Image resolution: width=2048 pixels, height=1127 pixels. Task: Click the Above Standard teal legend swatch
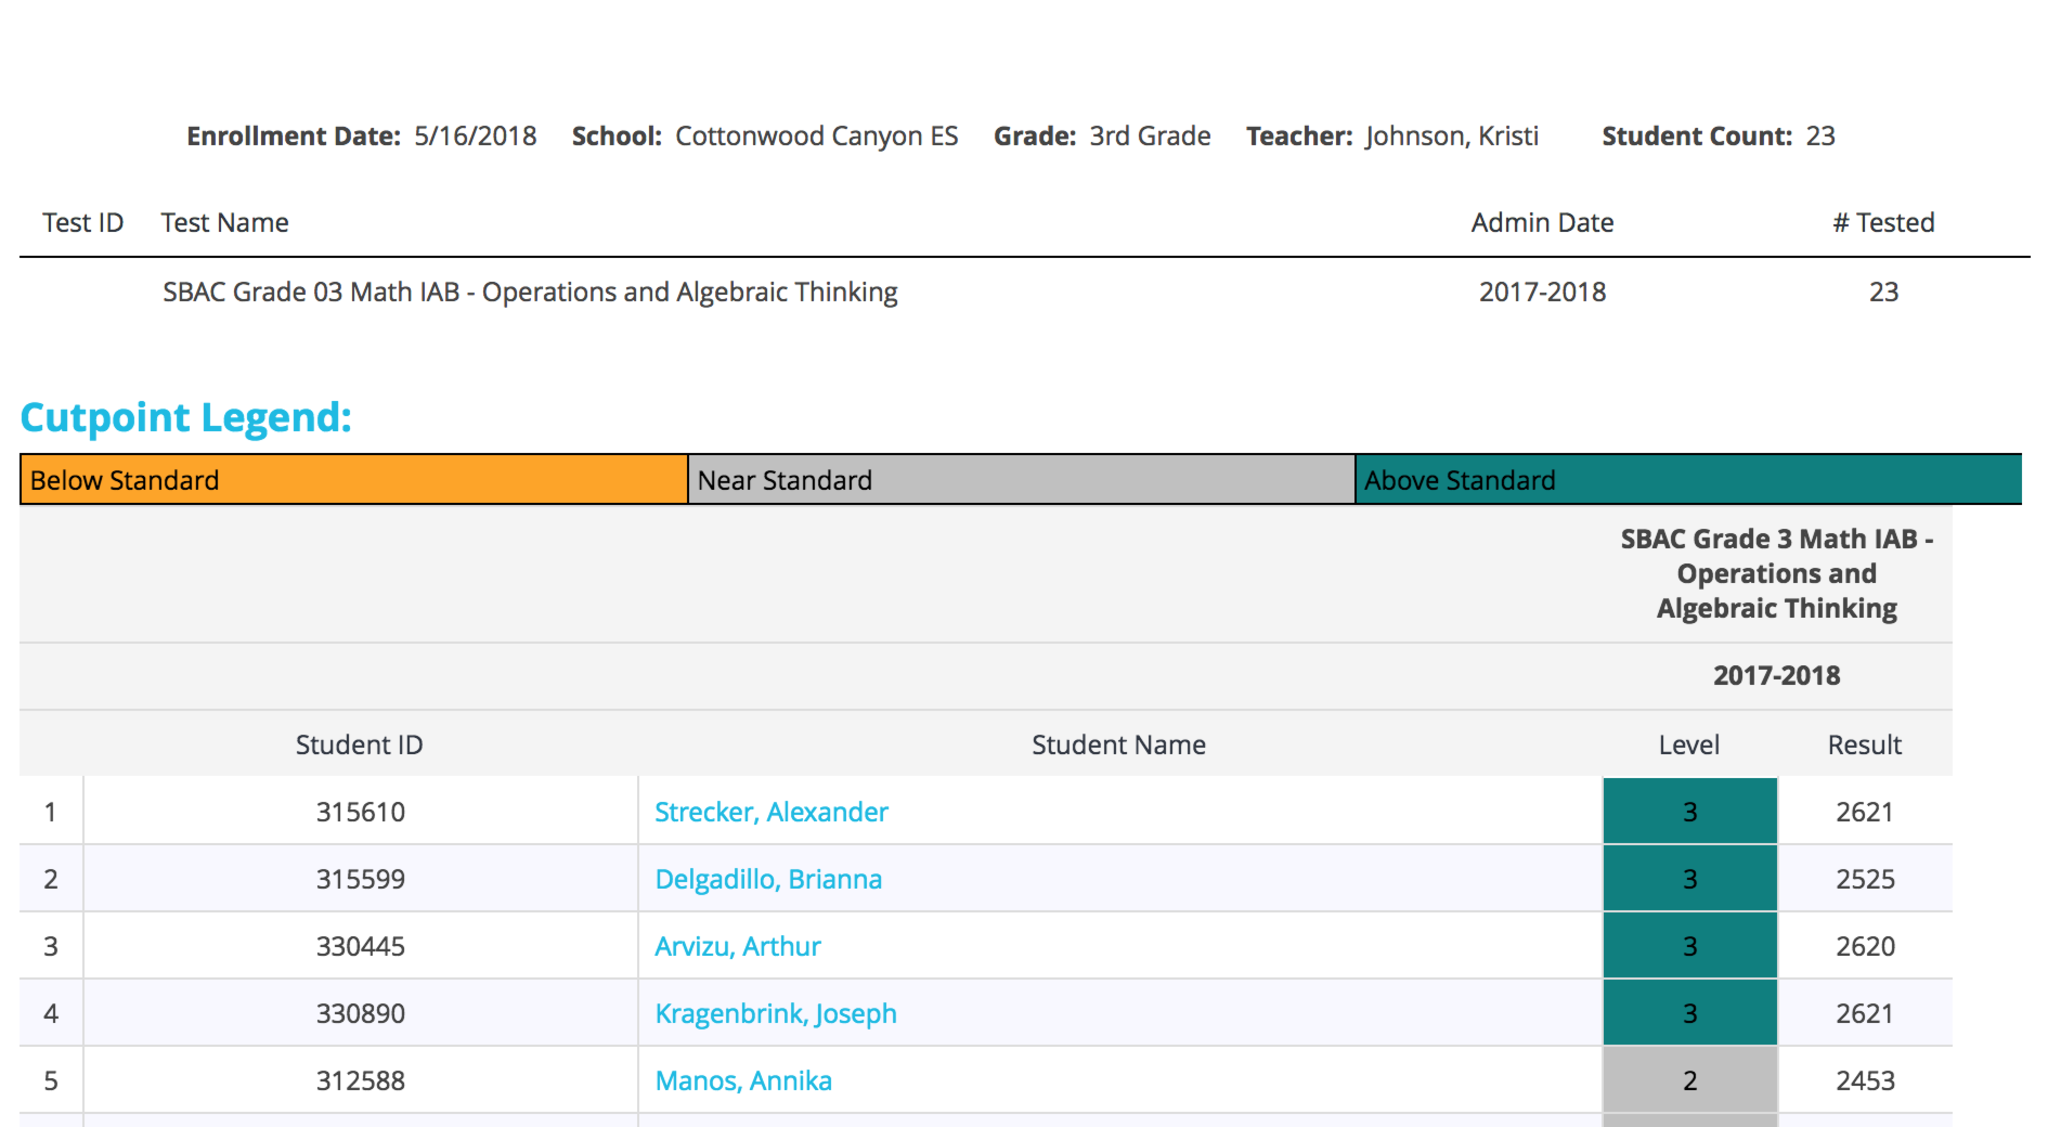[x=1687, y=480]
